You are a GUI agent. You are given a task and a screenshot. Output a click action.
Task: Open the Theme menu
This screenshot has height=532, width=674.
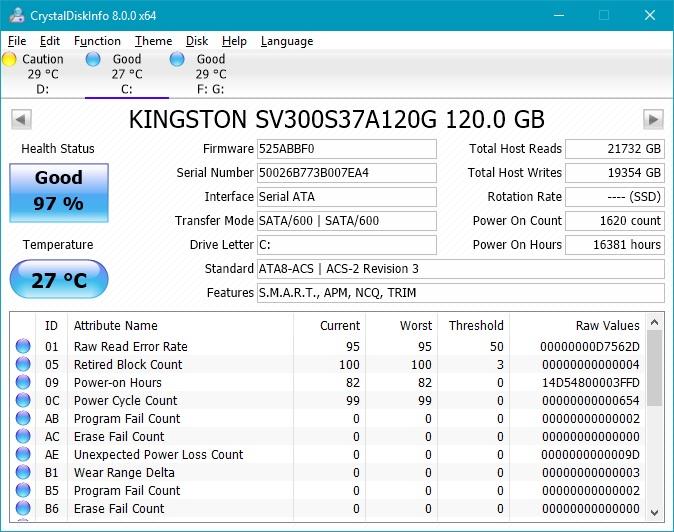pyautogui.click(x=153, y=41)
